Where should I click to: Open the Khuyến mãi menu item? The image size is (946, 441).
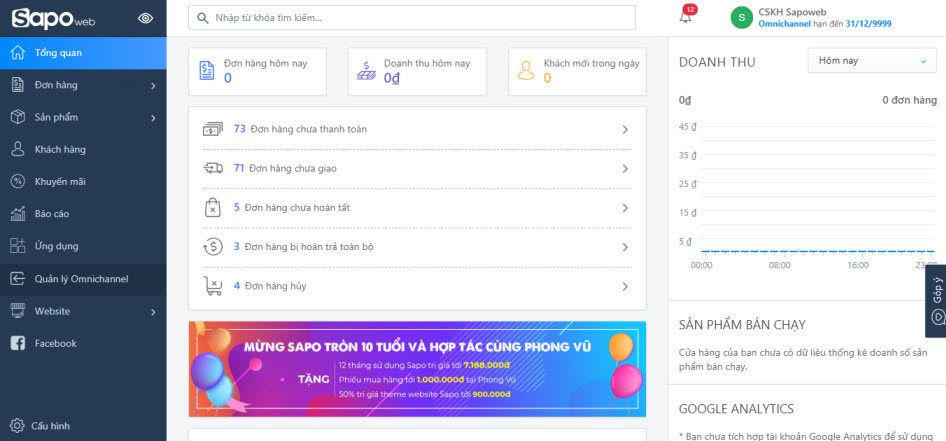(83, 182)
